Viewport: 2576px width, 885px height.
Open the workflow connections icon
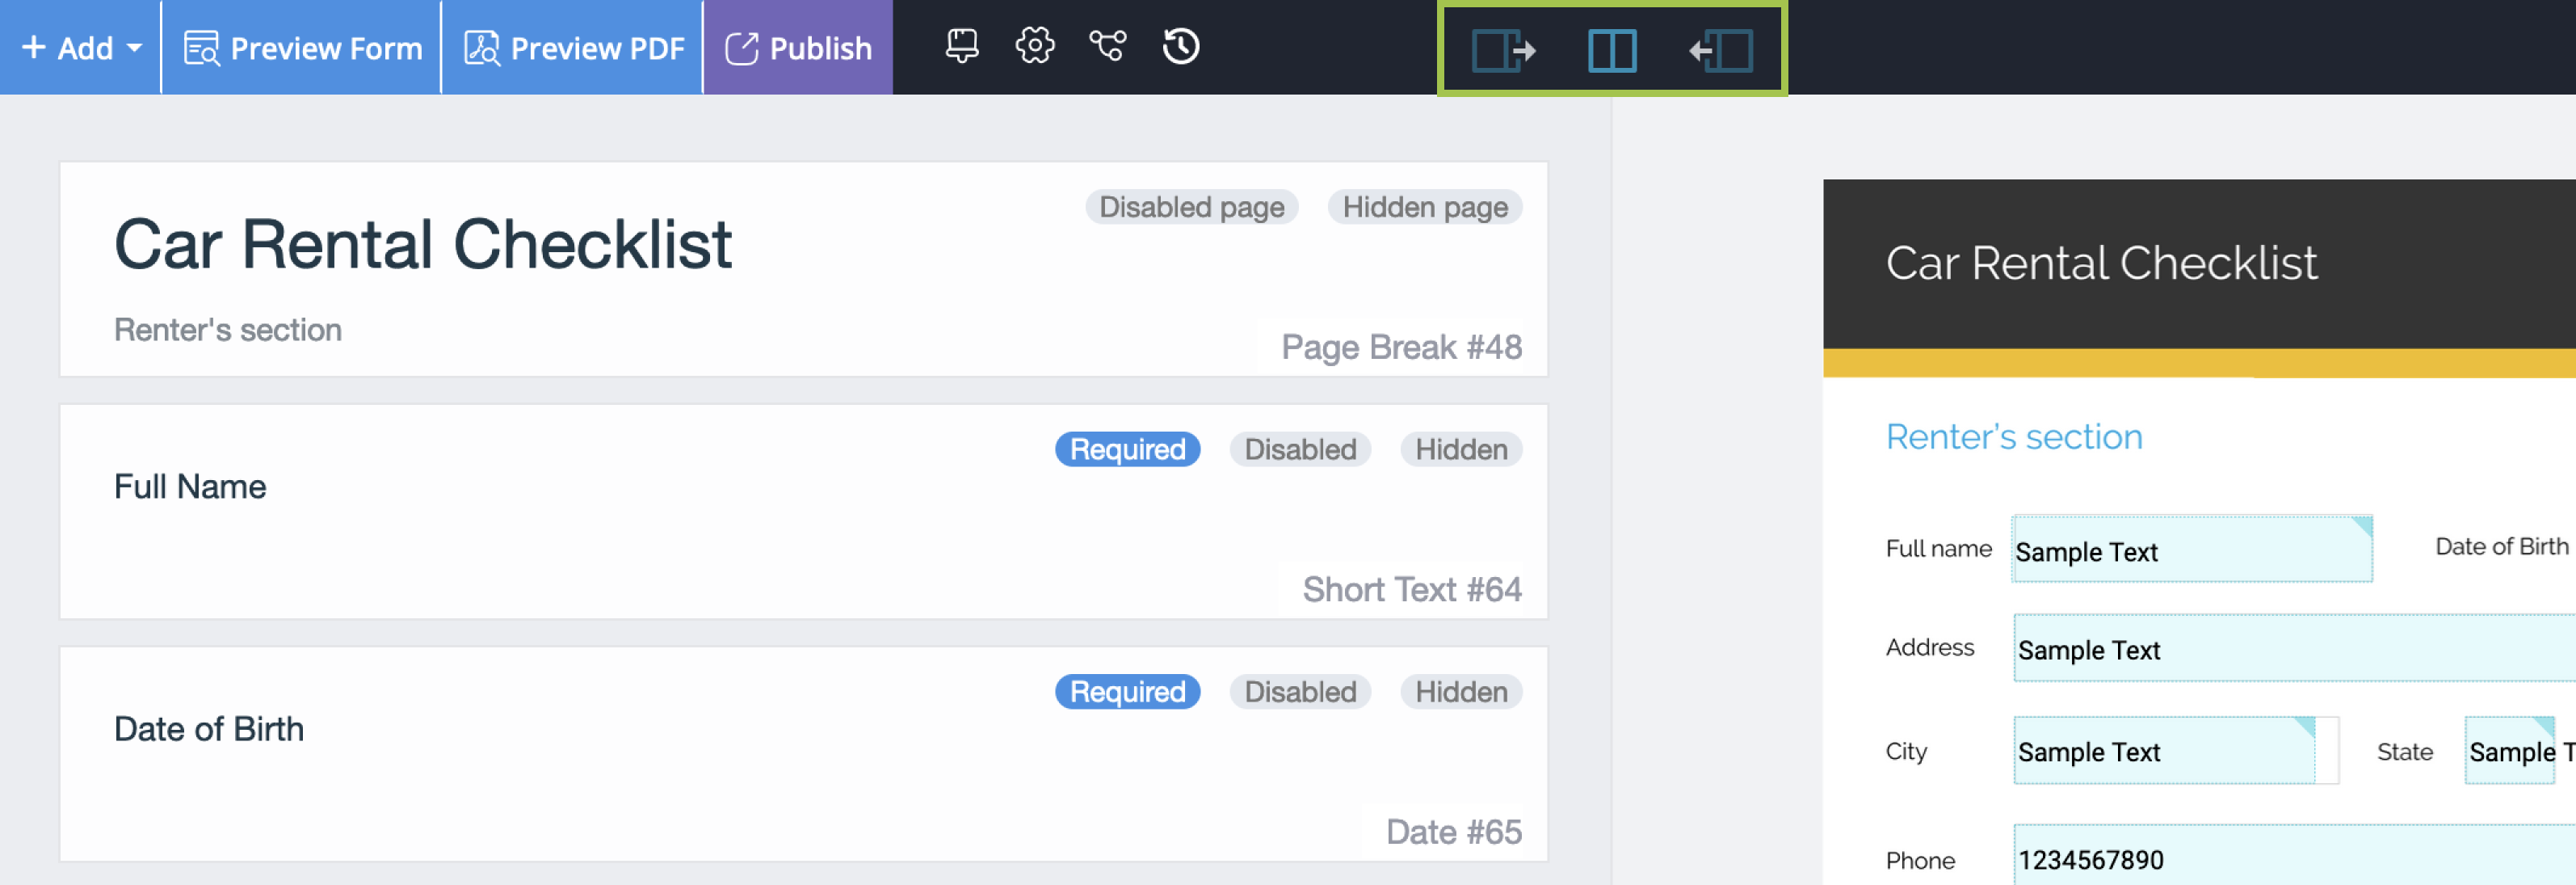[1107, 46]
